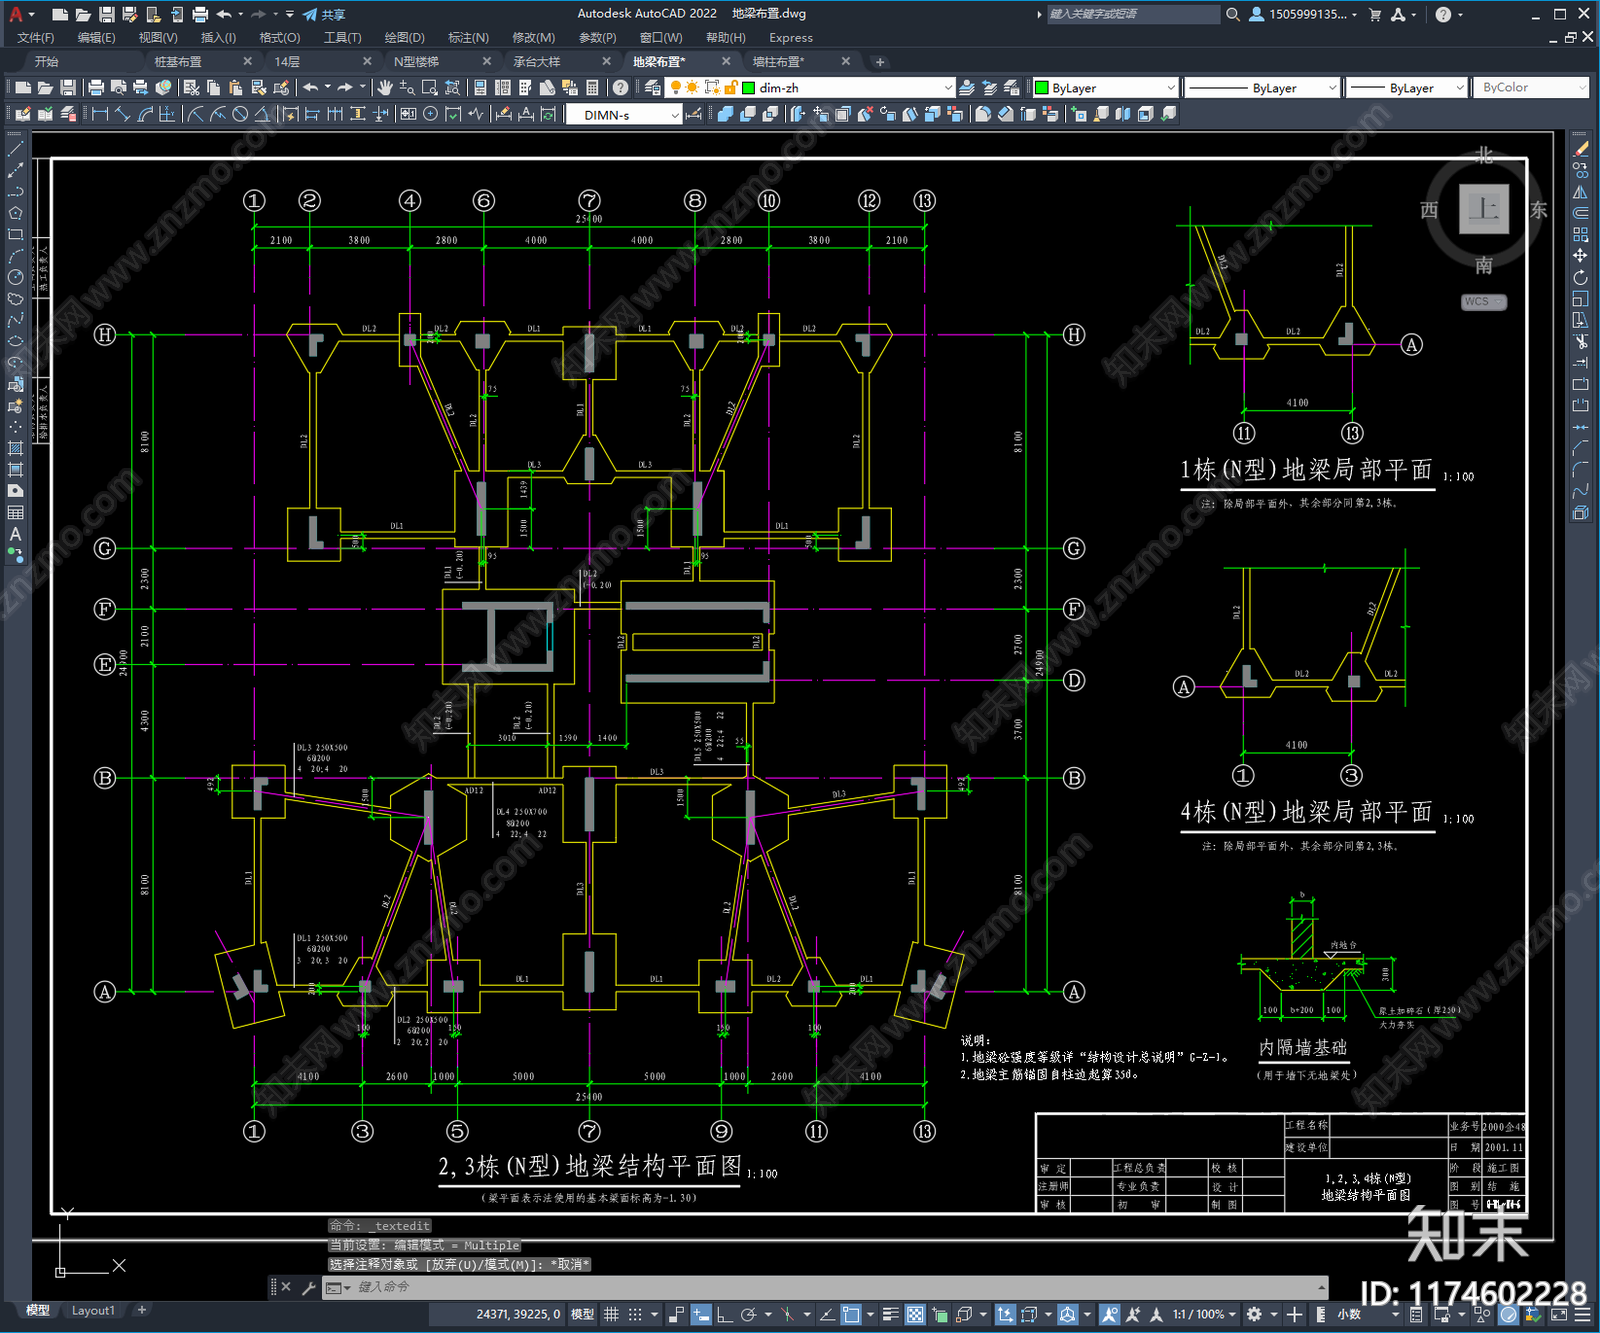Toggle ortho mode in status bar
The height and width of the screenshot is (1333, 1600).
(x=724, y=1314)
